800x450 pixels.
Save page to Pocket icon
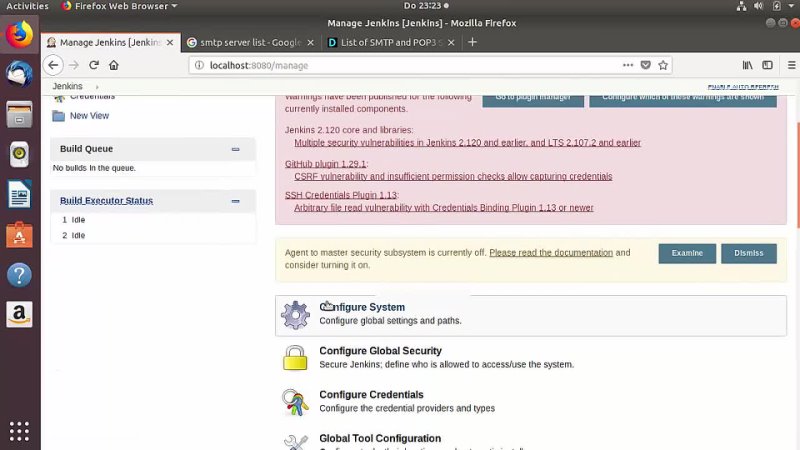click(645, 65)
